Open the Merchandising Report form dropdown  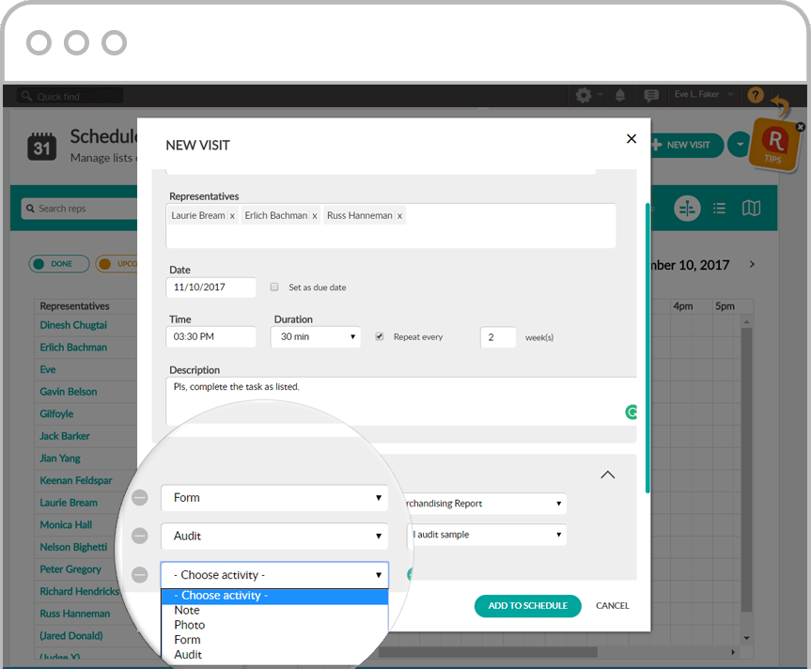point(485,503)
